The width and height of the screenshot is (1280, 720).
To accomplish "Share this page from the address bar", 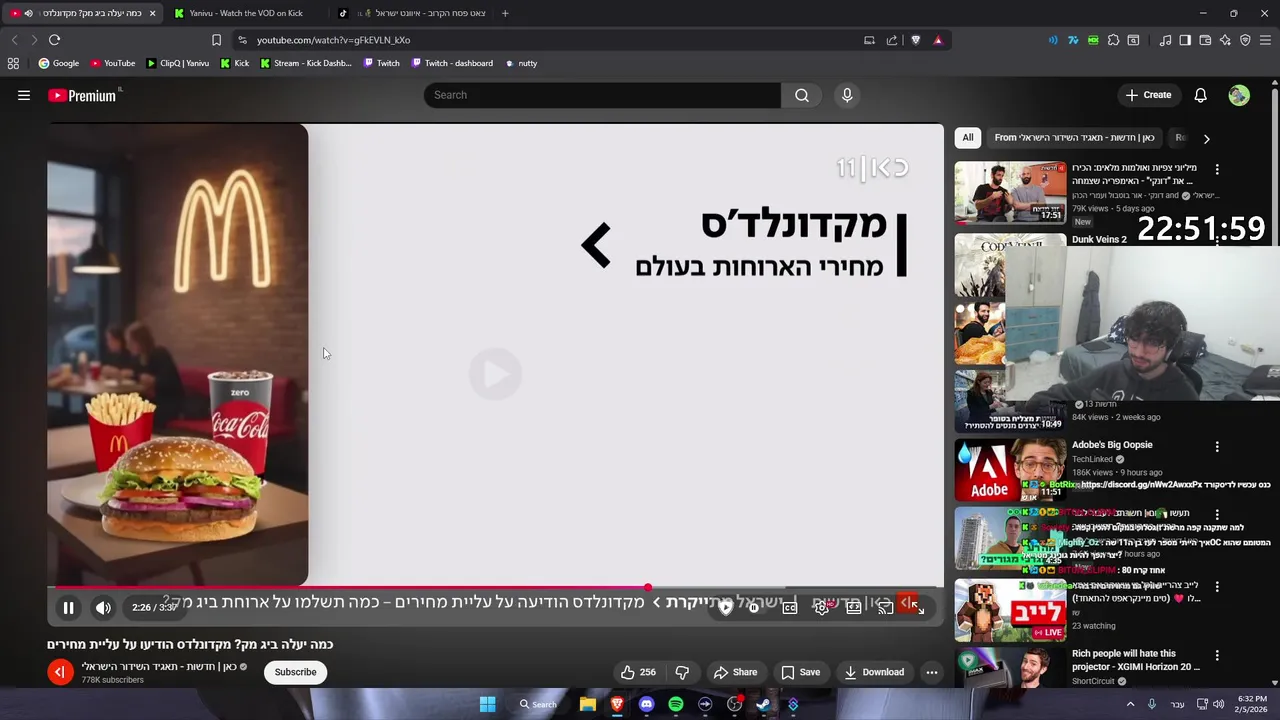I will click(892, 40).
